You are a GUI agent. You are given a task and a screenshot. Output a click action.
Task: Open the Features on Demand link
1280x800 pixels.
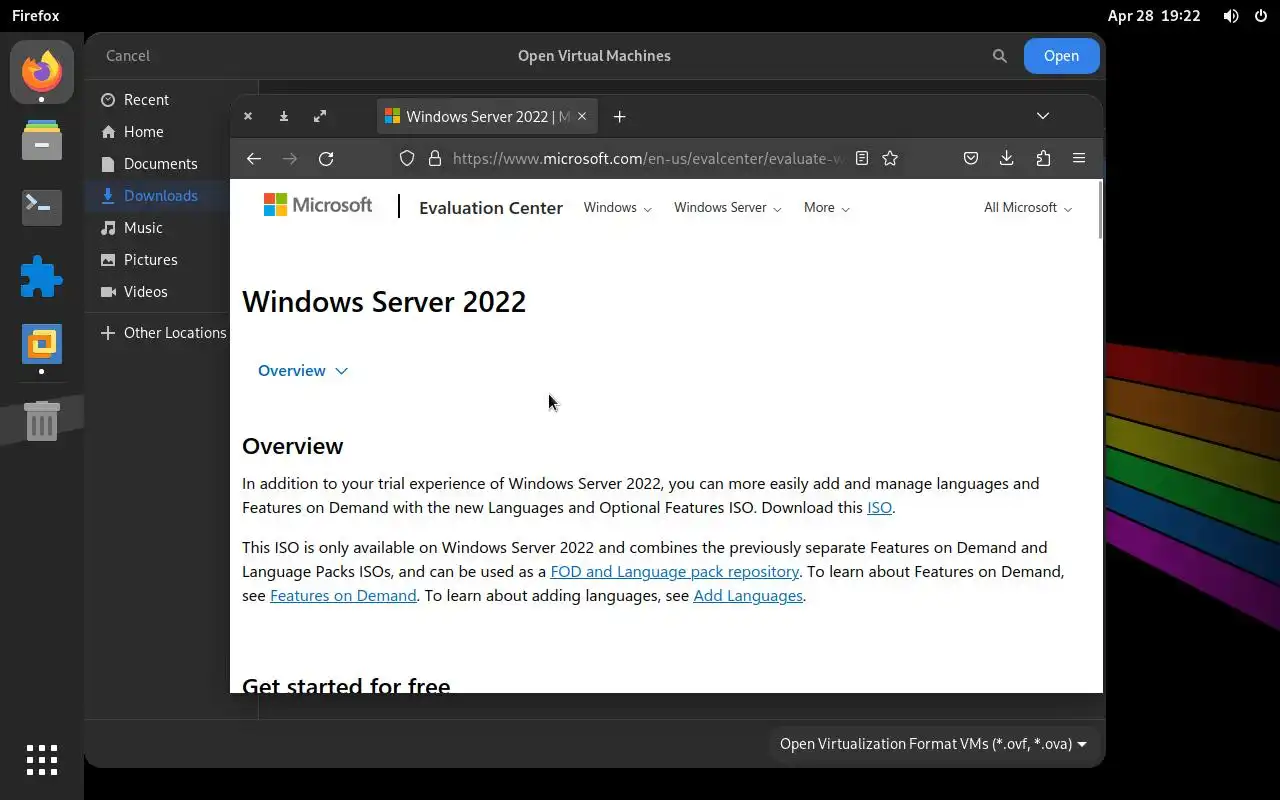tap(343, 596)
